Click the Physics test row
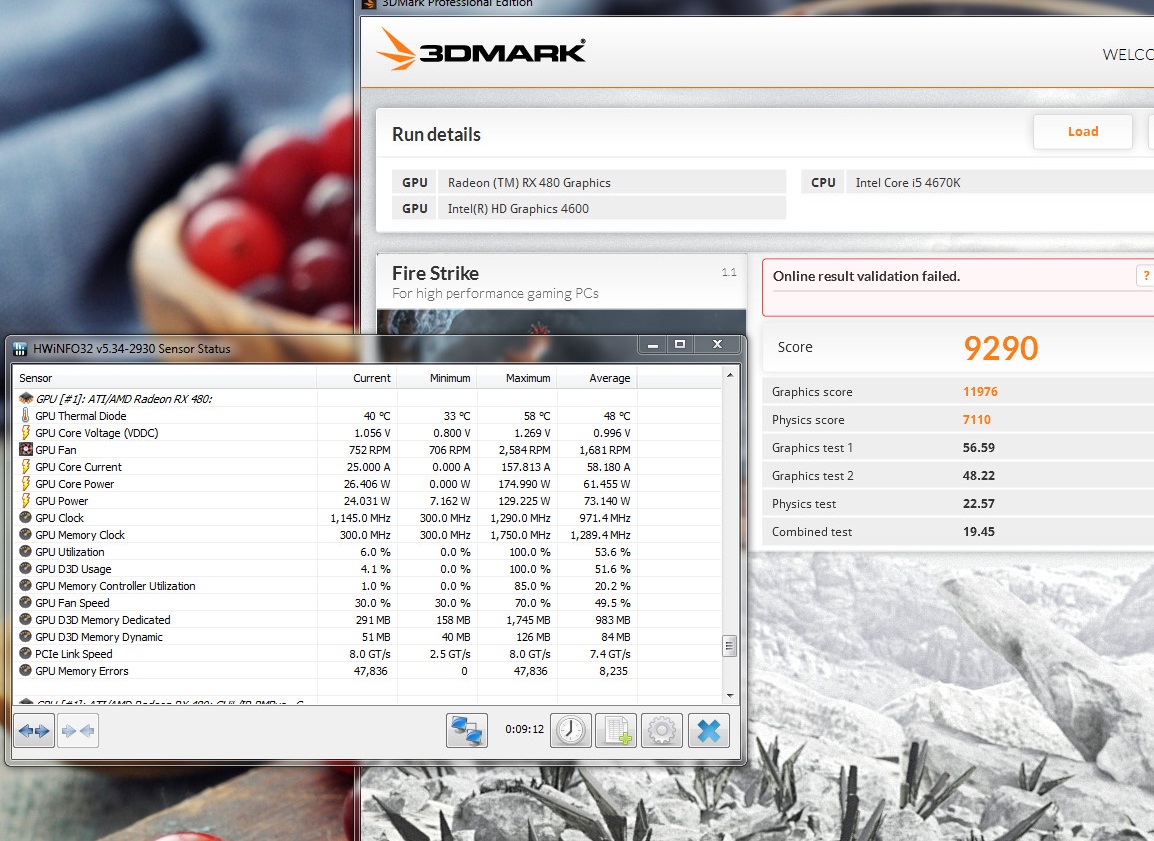1154x841 pixels. coord(957,503)
